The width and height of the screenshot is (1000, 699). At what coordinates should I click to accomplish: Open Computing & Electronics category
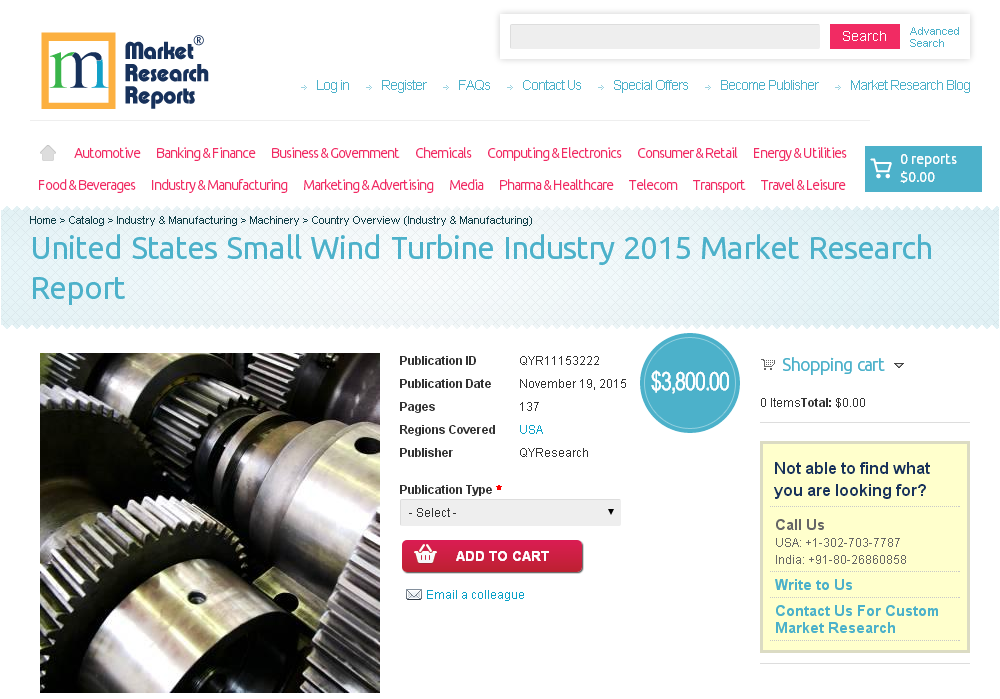[x=554, y=153]
